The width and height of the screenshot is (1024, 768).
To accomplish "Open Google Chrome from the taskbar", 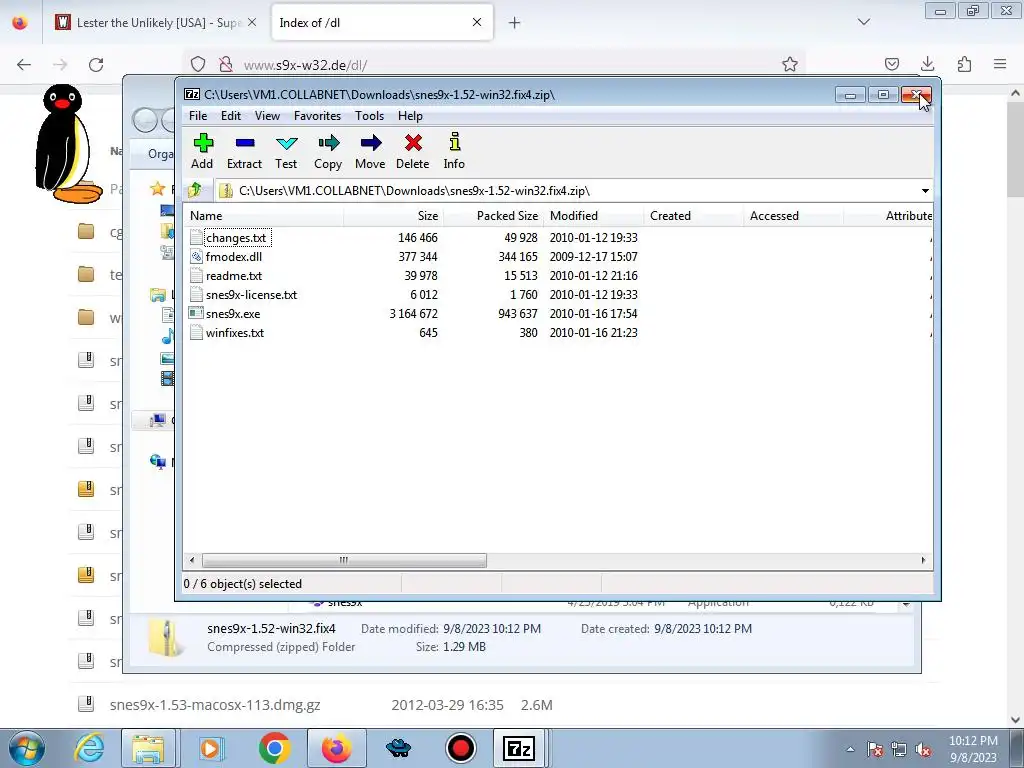I will coord(274,748).
